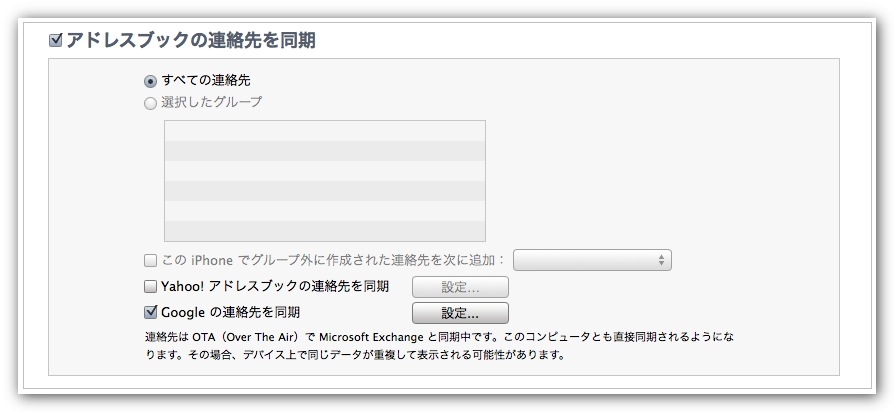894x412 pixels.
Task: Select the 選択したグループ radio button
Action: pos(150,102)
